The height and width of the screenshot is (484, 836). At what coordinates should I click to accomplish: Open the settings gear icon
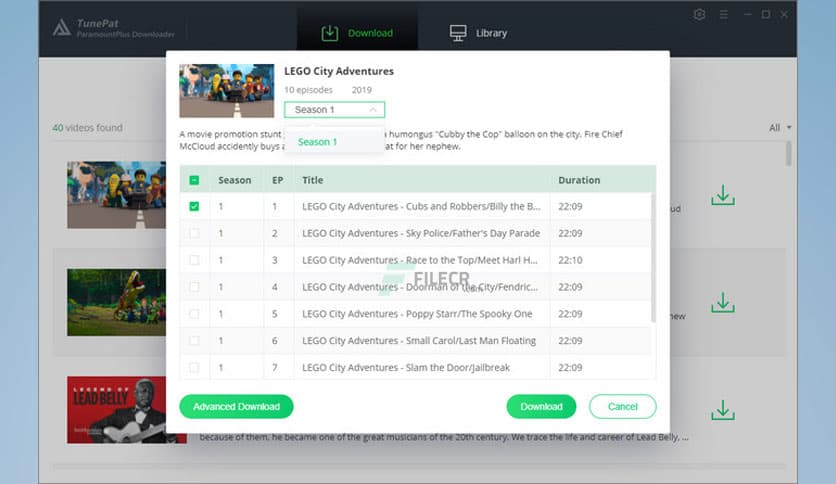pos(700,14)
